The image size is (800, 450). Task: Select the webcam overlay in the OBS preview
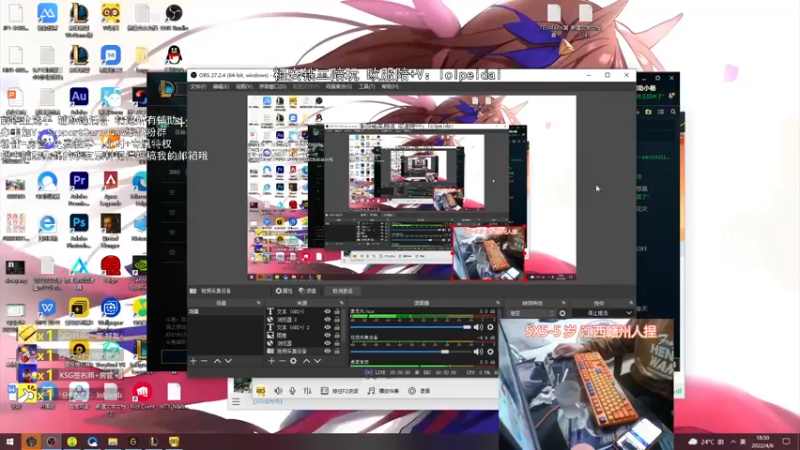tap(488, 253)
